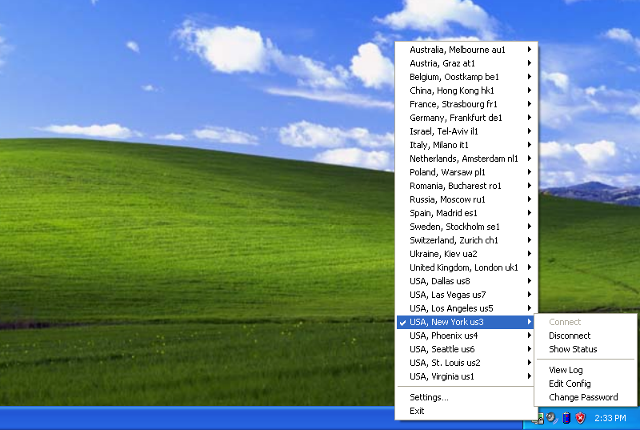The height and width of the screenshot is (430, 640).
Task: Select USA, Los Angeles us5 server
Action: 466,308
